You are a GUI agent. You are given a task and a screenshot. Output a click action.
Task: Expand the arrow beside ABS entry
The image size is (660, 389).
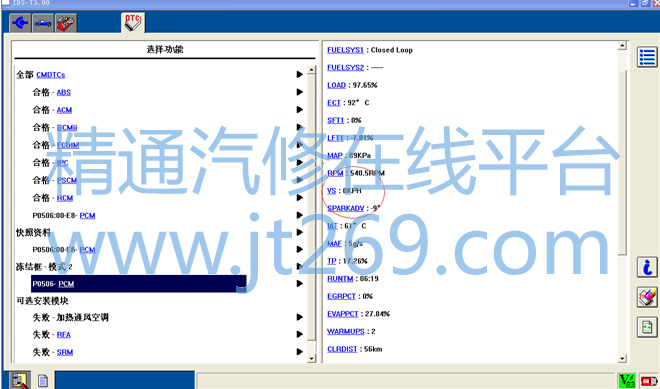pyautogui.click(x=300, y=92)
